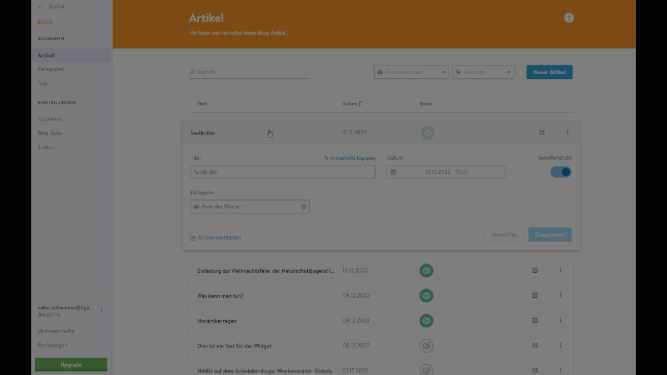Screen dimensions: 667x375
Task: Publish the NABU Wochenmarkt article
Action: coord(426,370)
